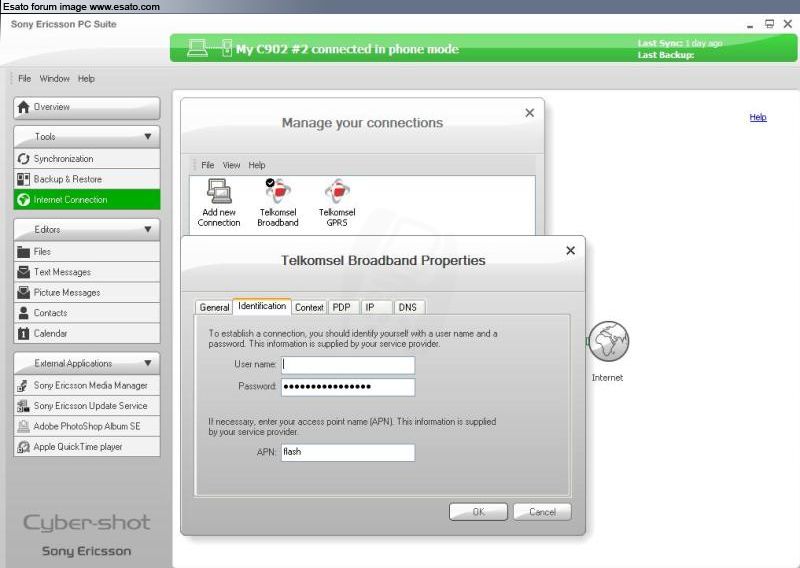
Task: Click the computer-phone connection status icon
Action: 210,48
